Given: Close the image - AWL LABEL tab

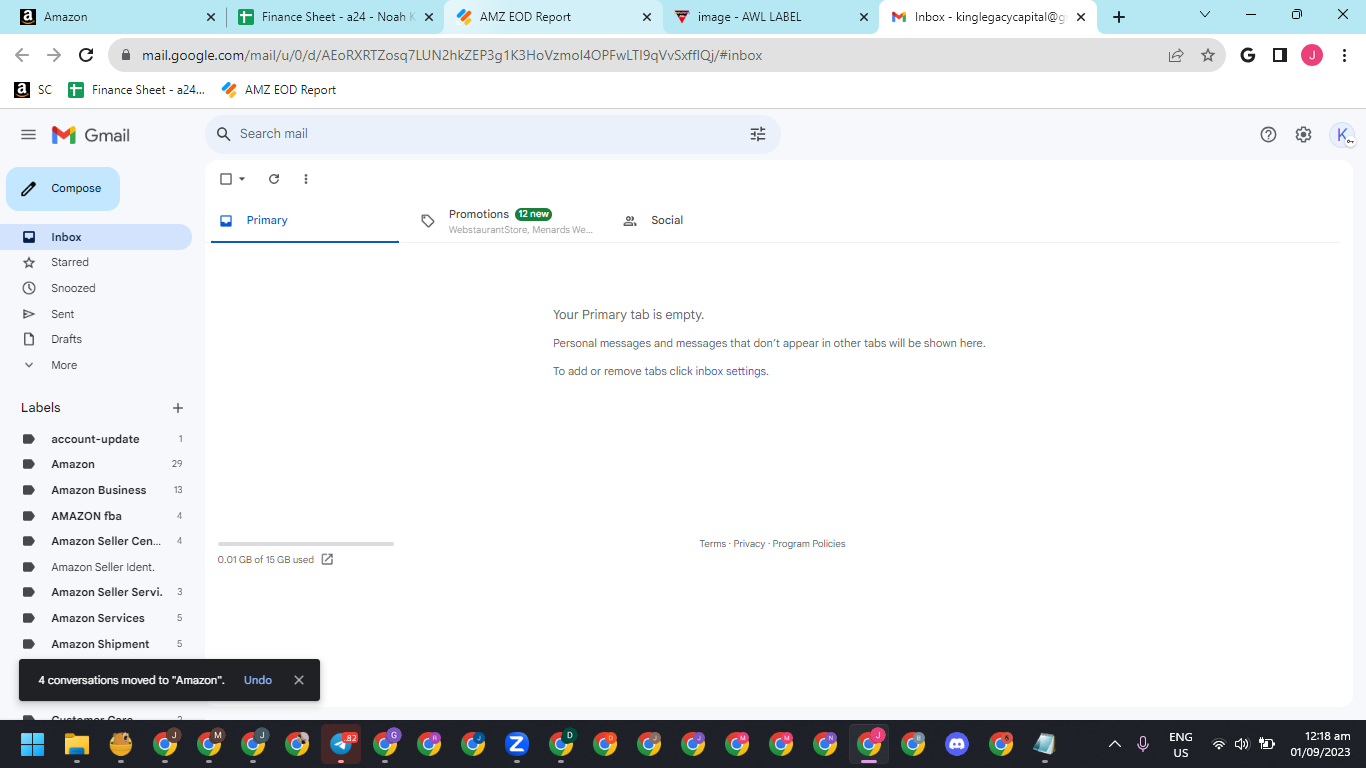Looking at the screenshot, I should tap(864, 17).
